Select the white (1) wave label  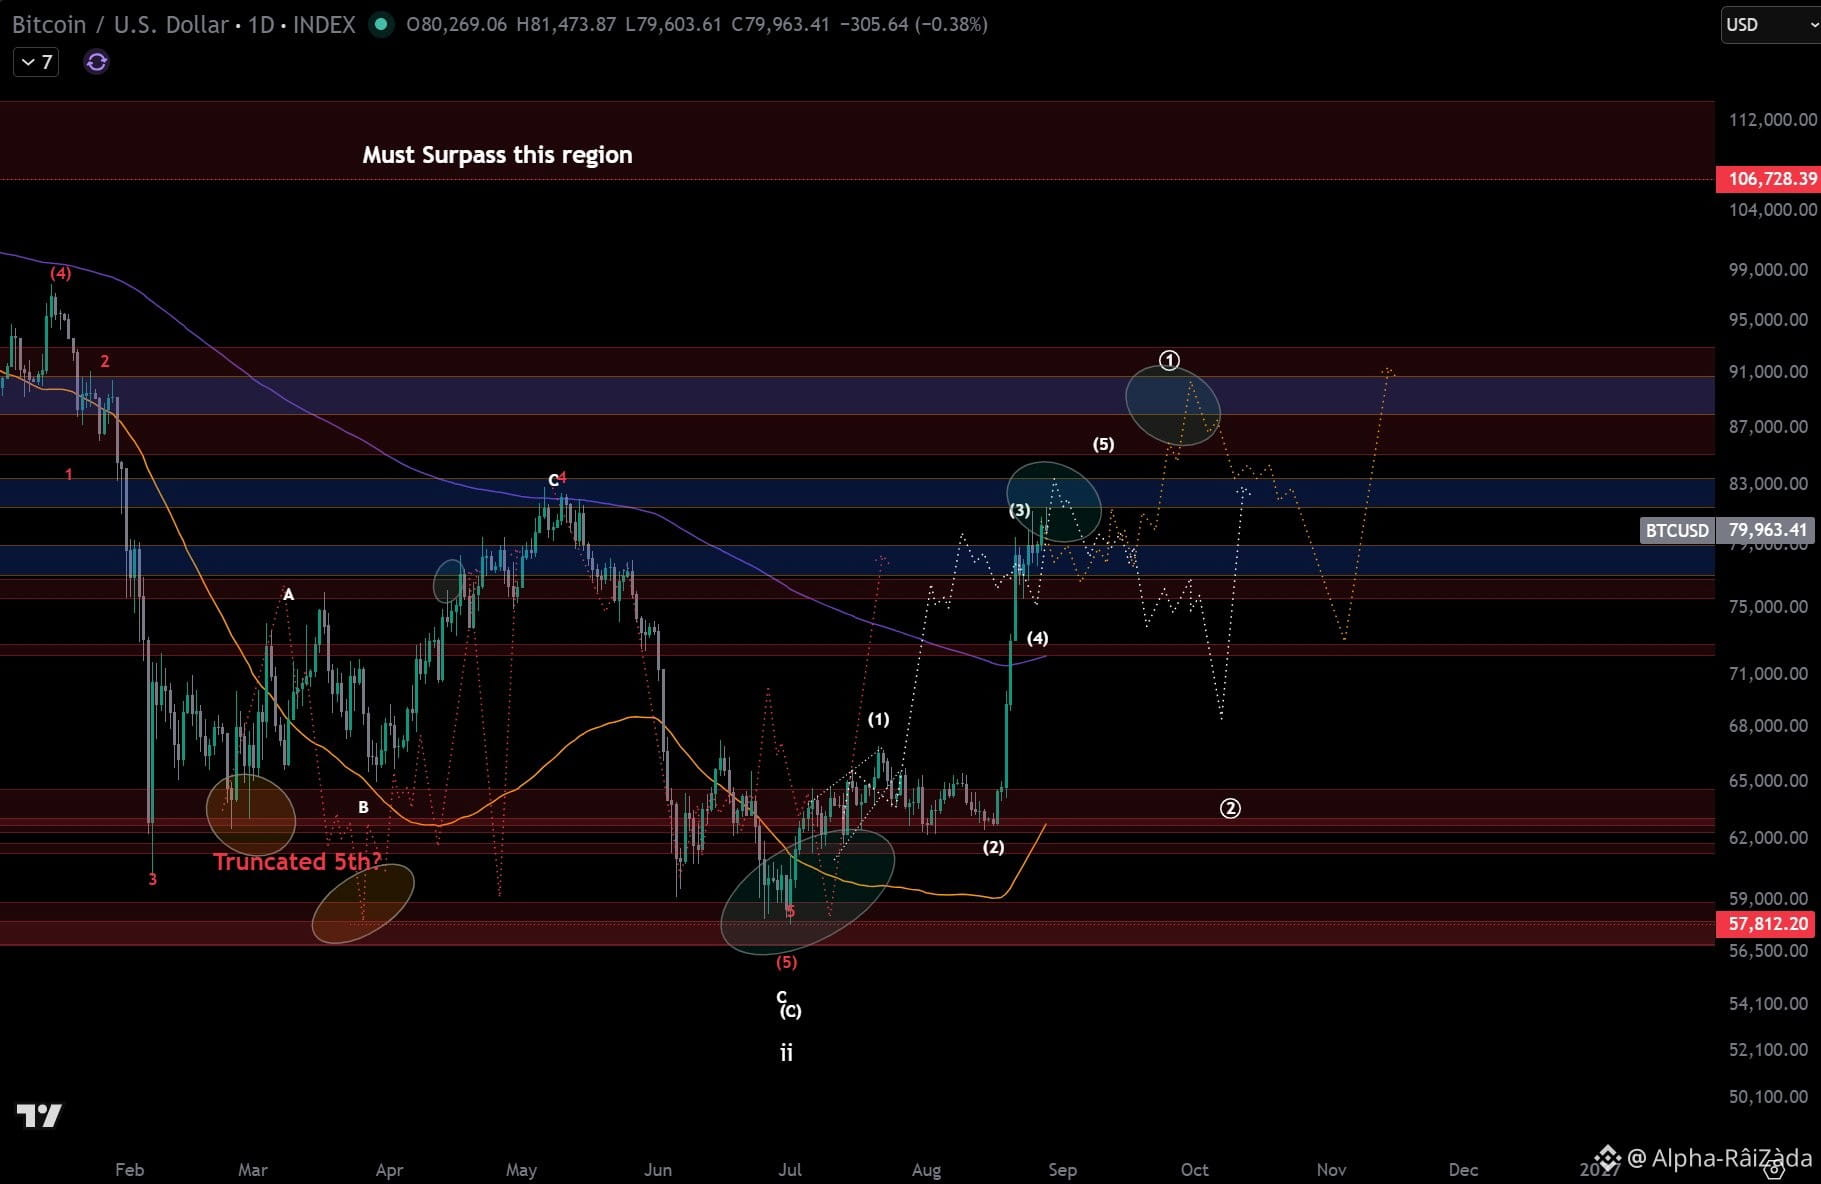pos(878,719)
